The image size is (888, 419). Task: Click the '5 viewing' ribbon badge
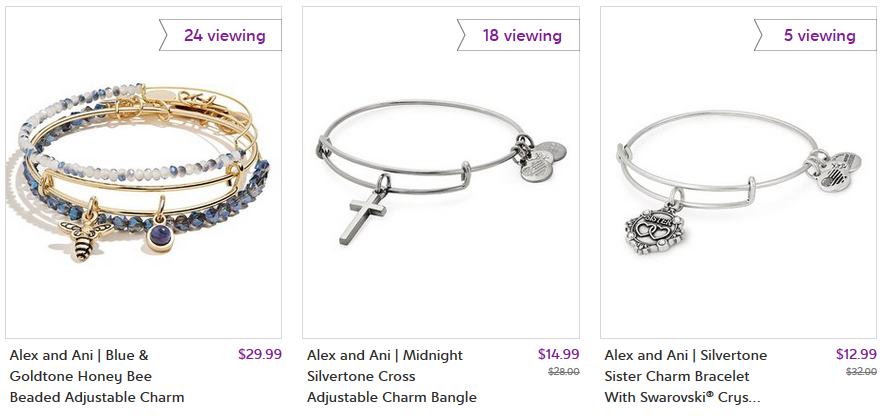pos(816,35)
